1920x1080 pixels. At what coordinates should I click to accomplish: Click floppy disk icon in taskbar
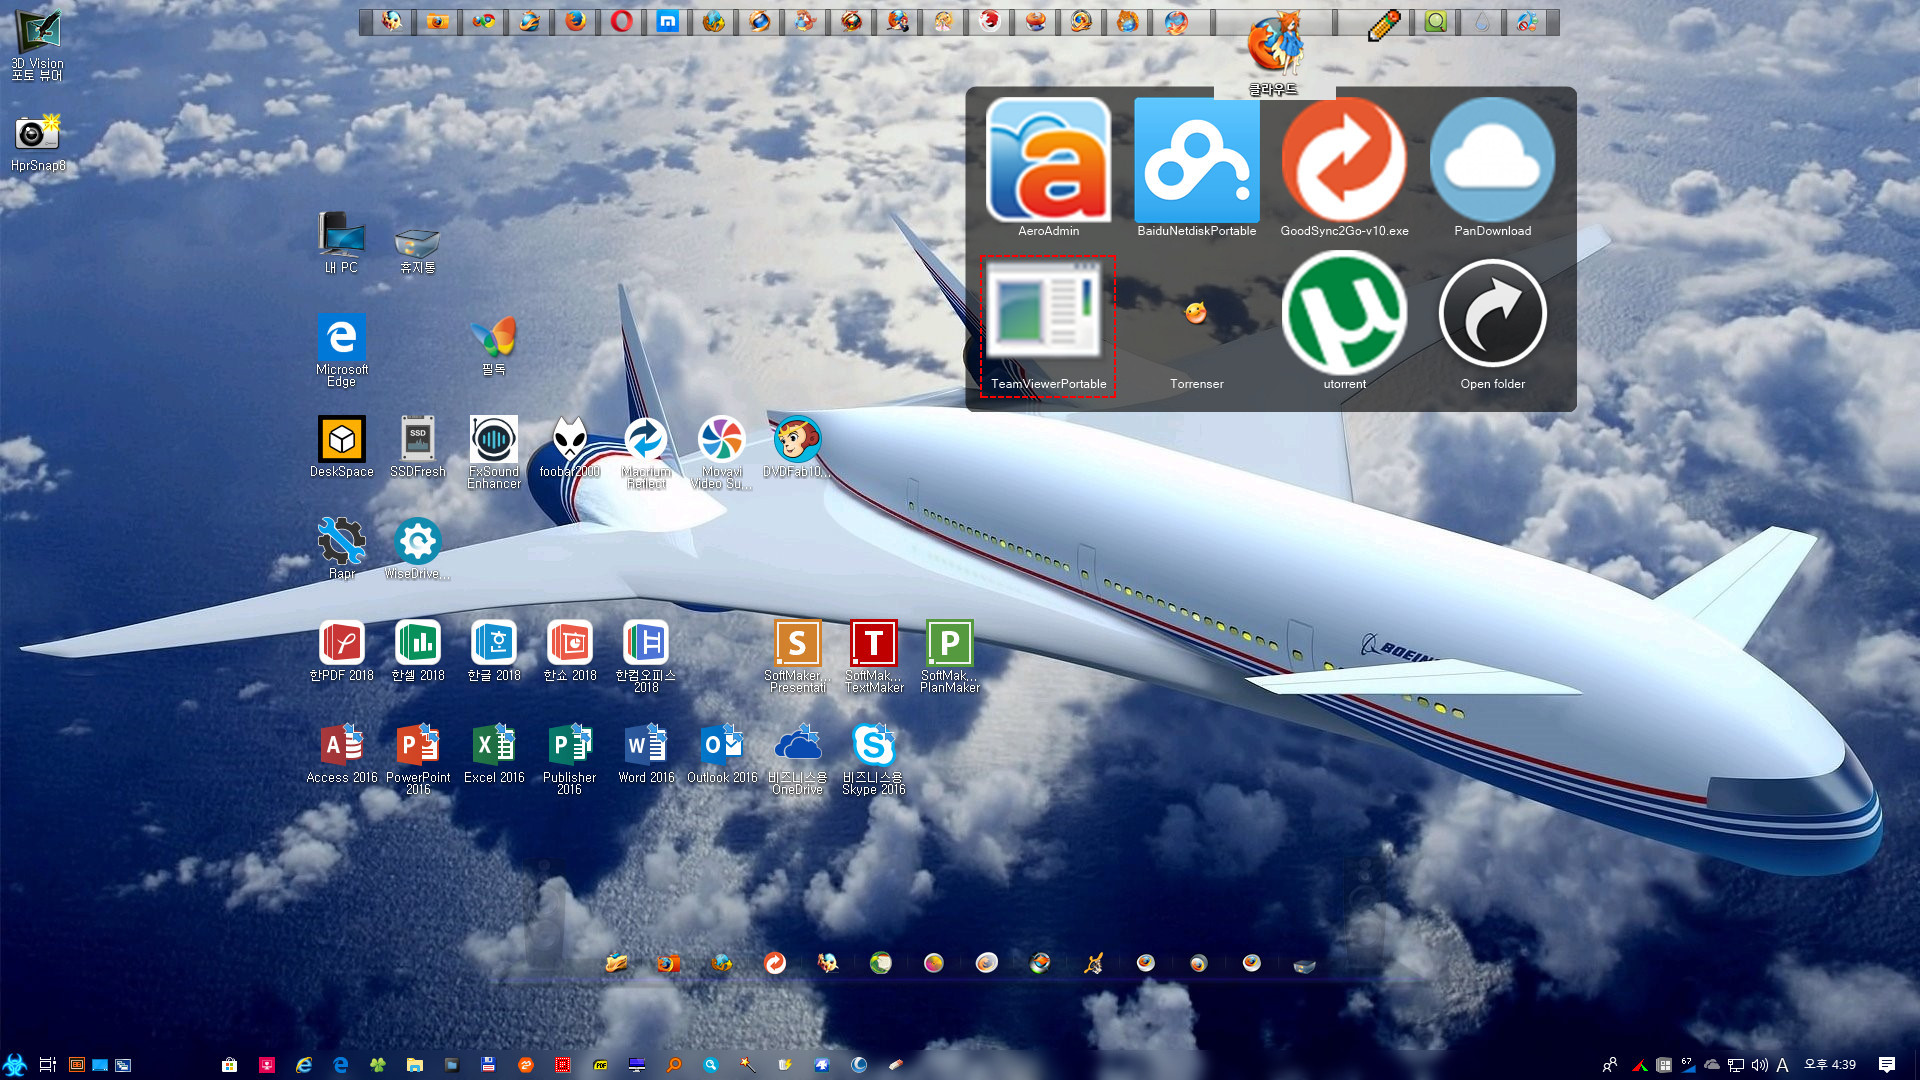click(x=488, y=1065)
